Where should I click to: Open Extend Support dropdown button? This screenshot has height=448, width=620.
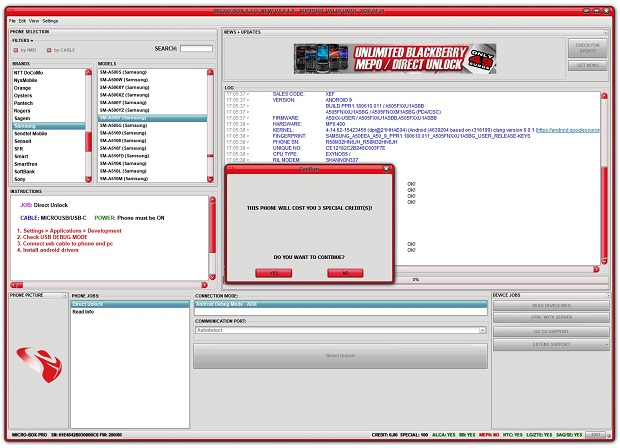coord(551,344)
